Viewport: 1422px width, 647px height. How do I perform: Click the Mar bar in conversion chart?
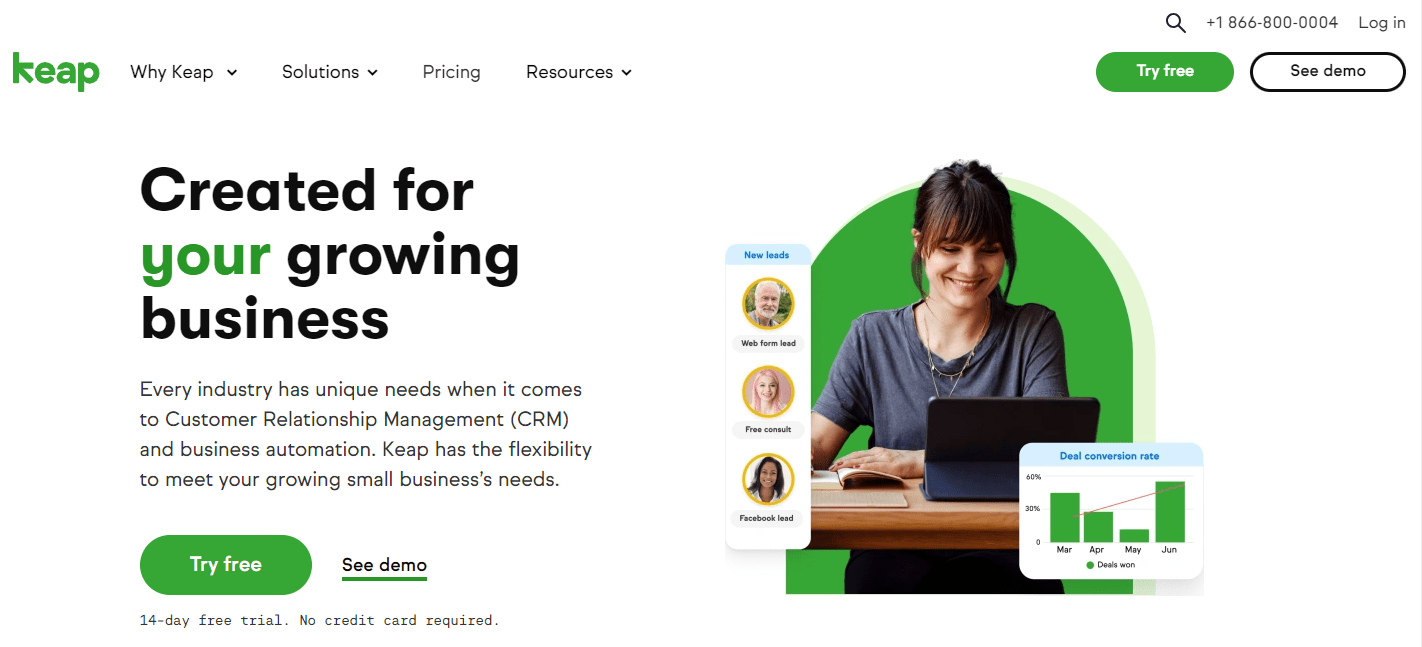click(x=1064, y=517)
